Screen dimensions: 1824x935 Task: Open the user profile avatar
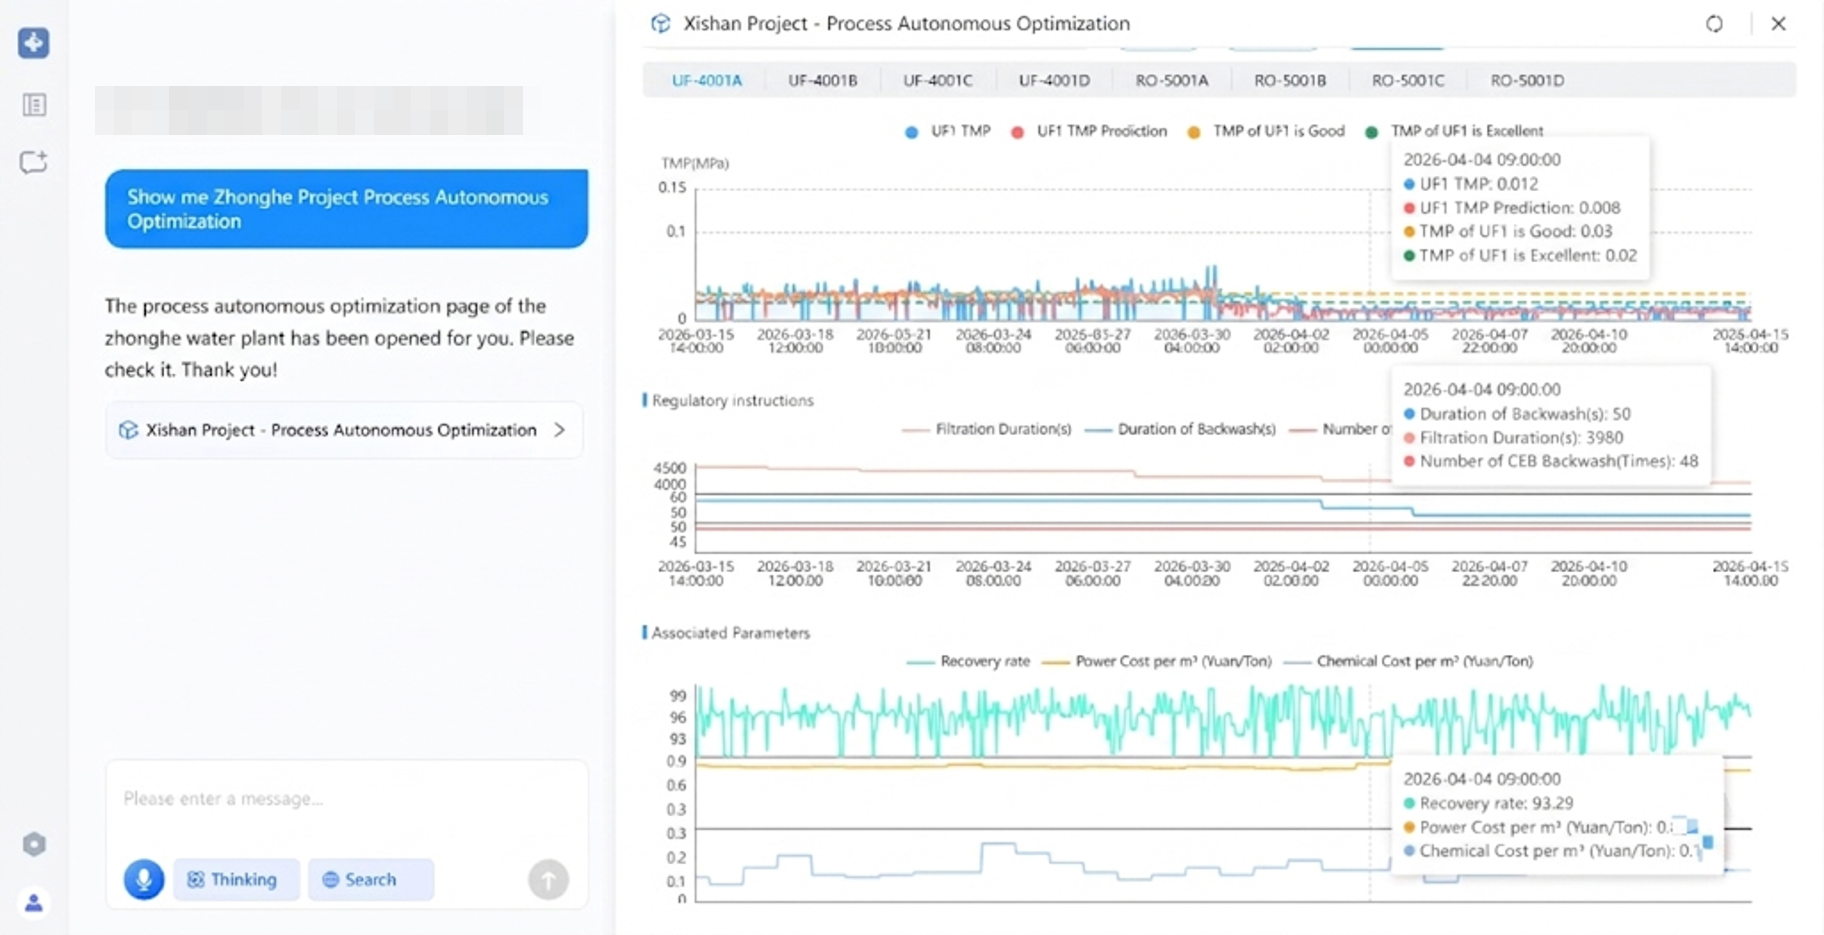click(34, 903)
